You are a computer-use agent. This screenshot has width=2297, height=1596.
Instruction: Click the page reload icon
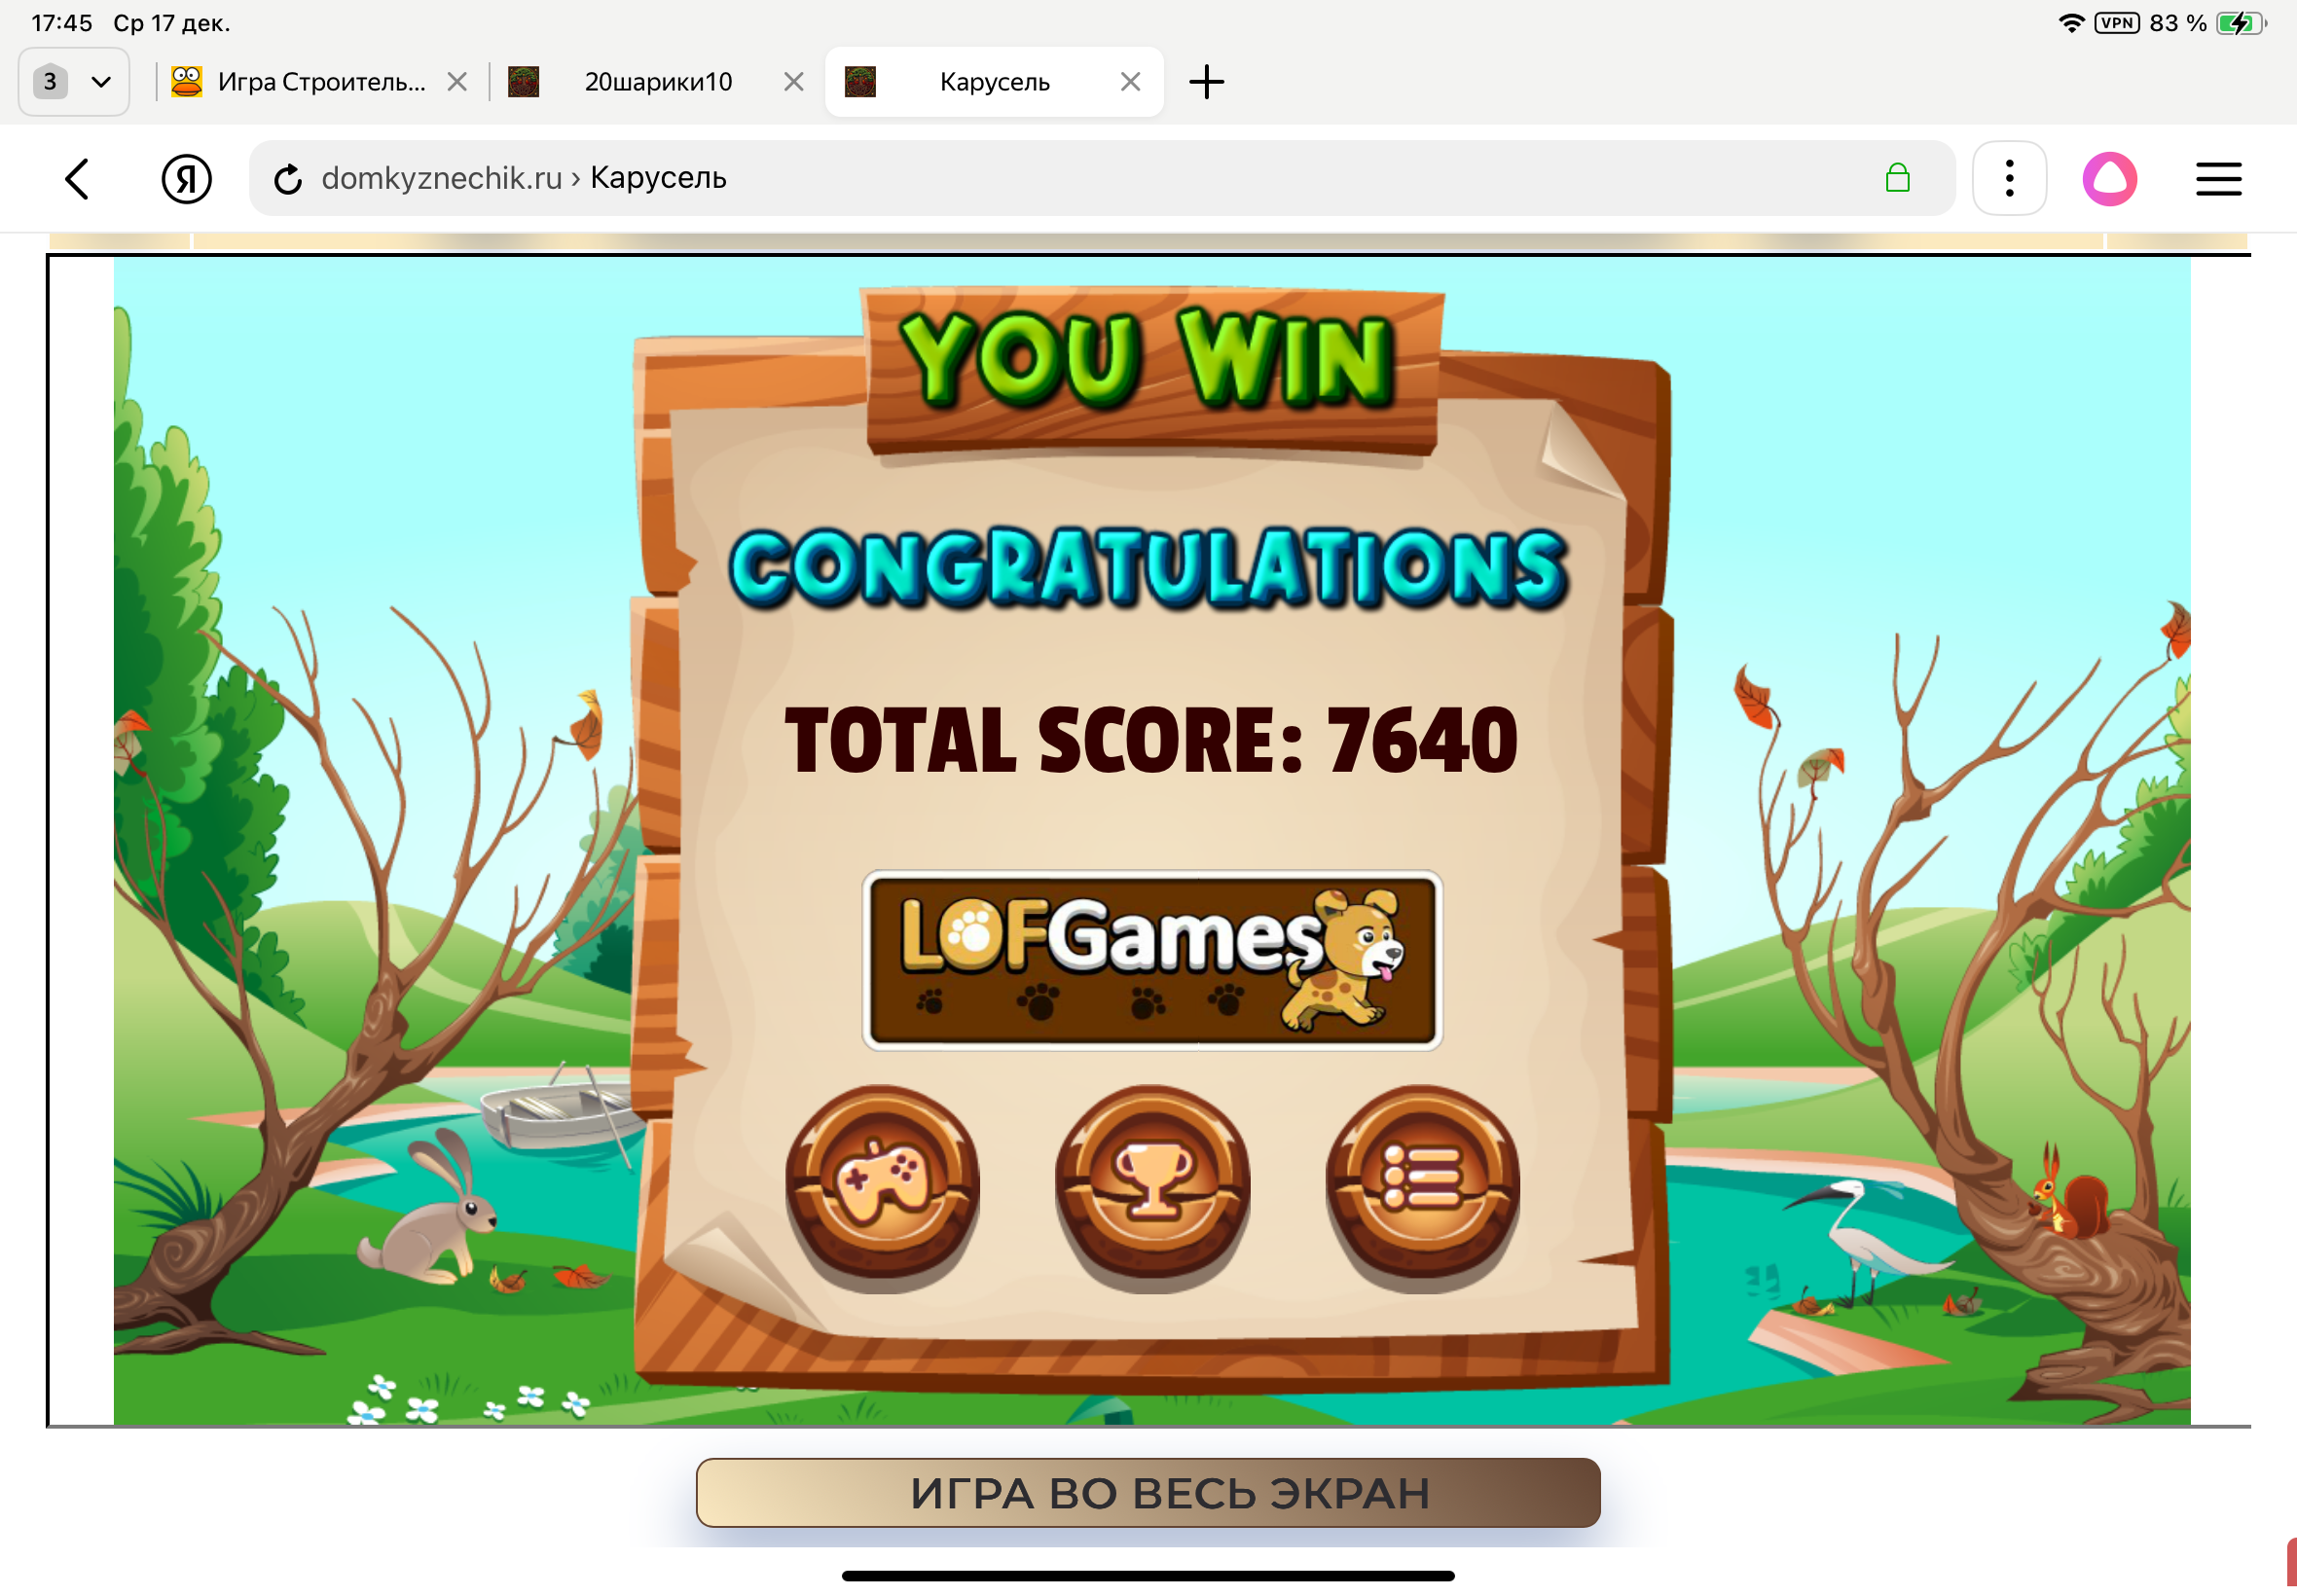288,179
